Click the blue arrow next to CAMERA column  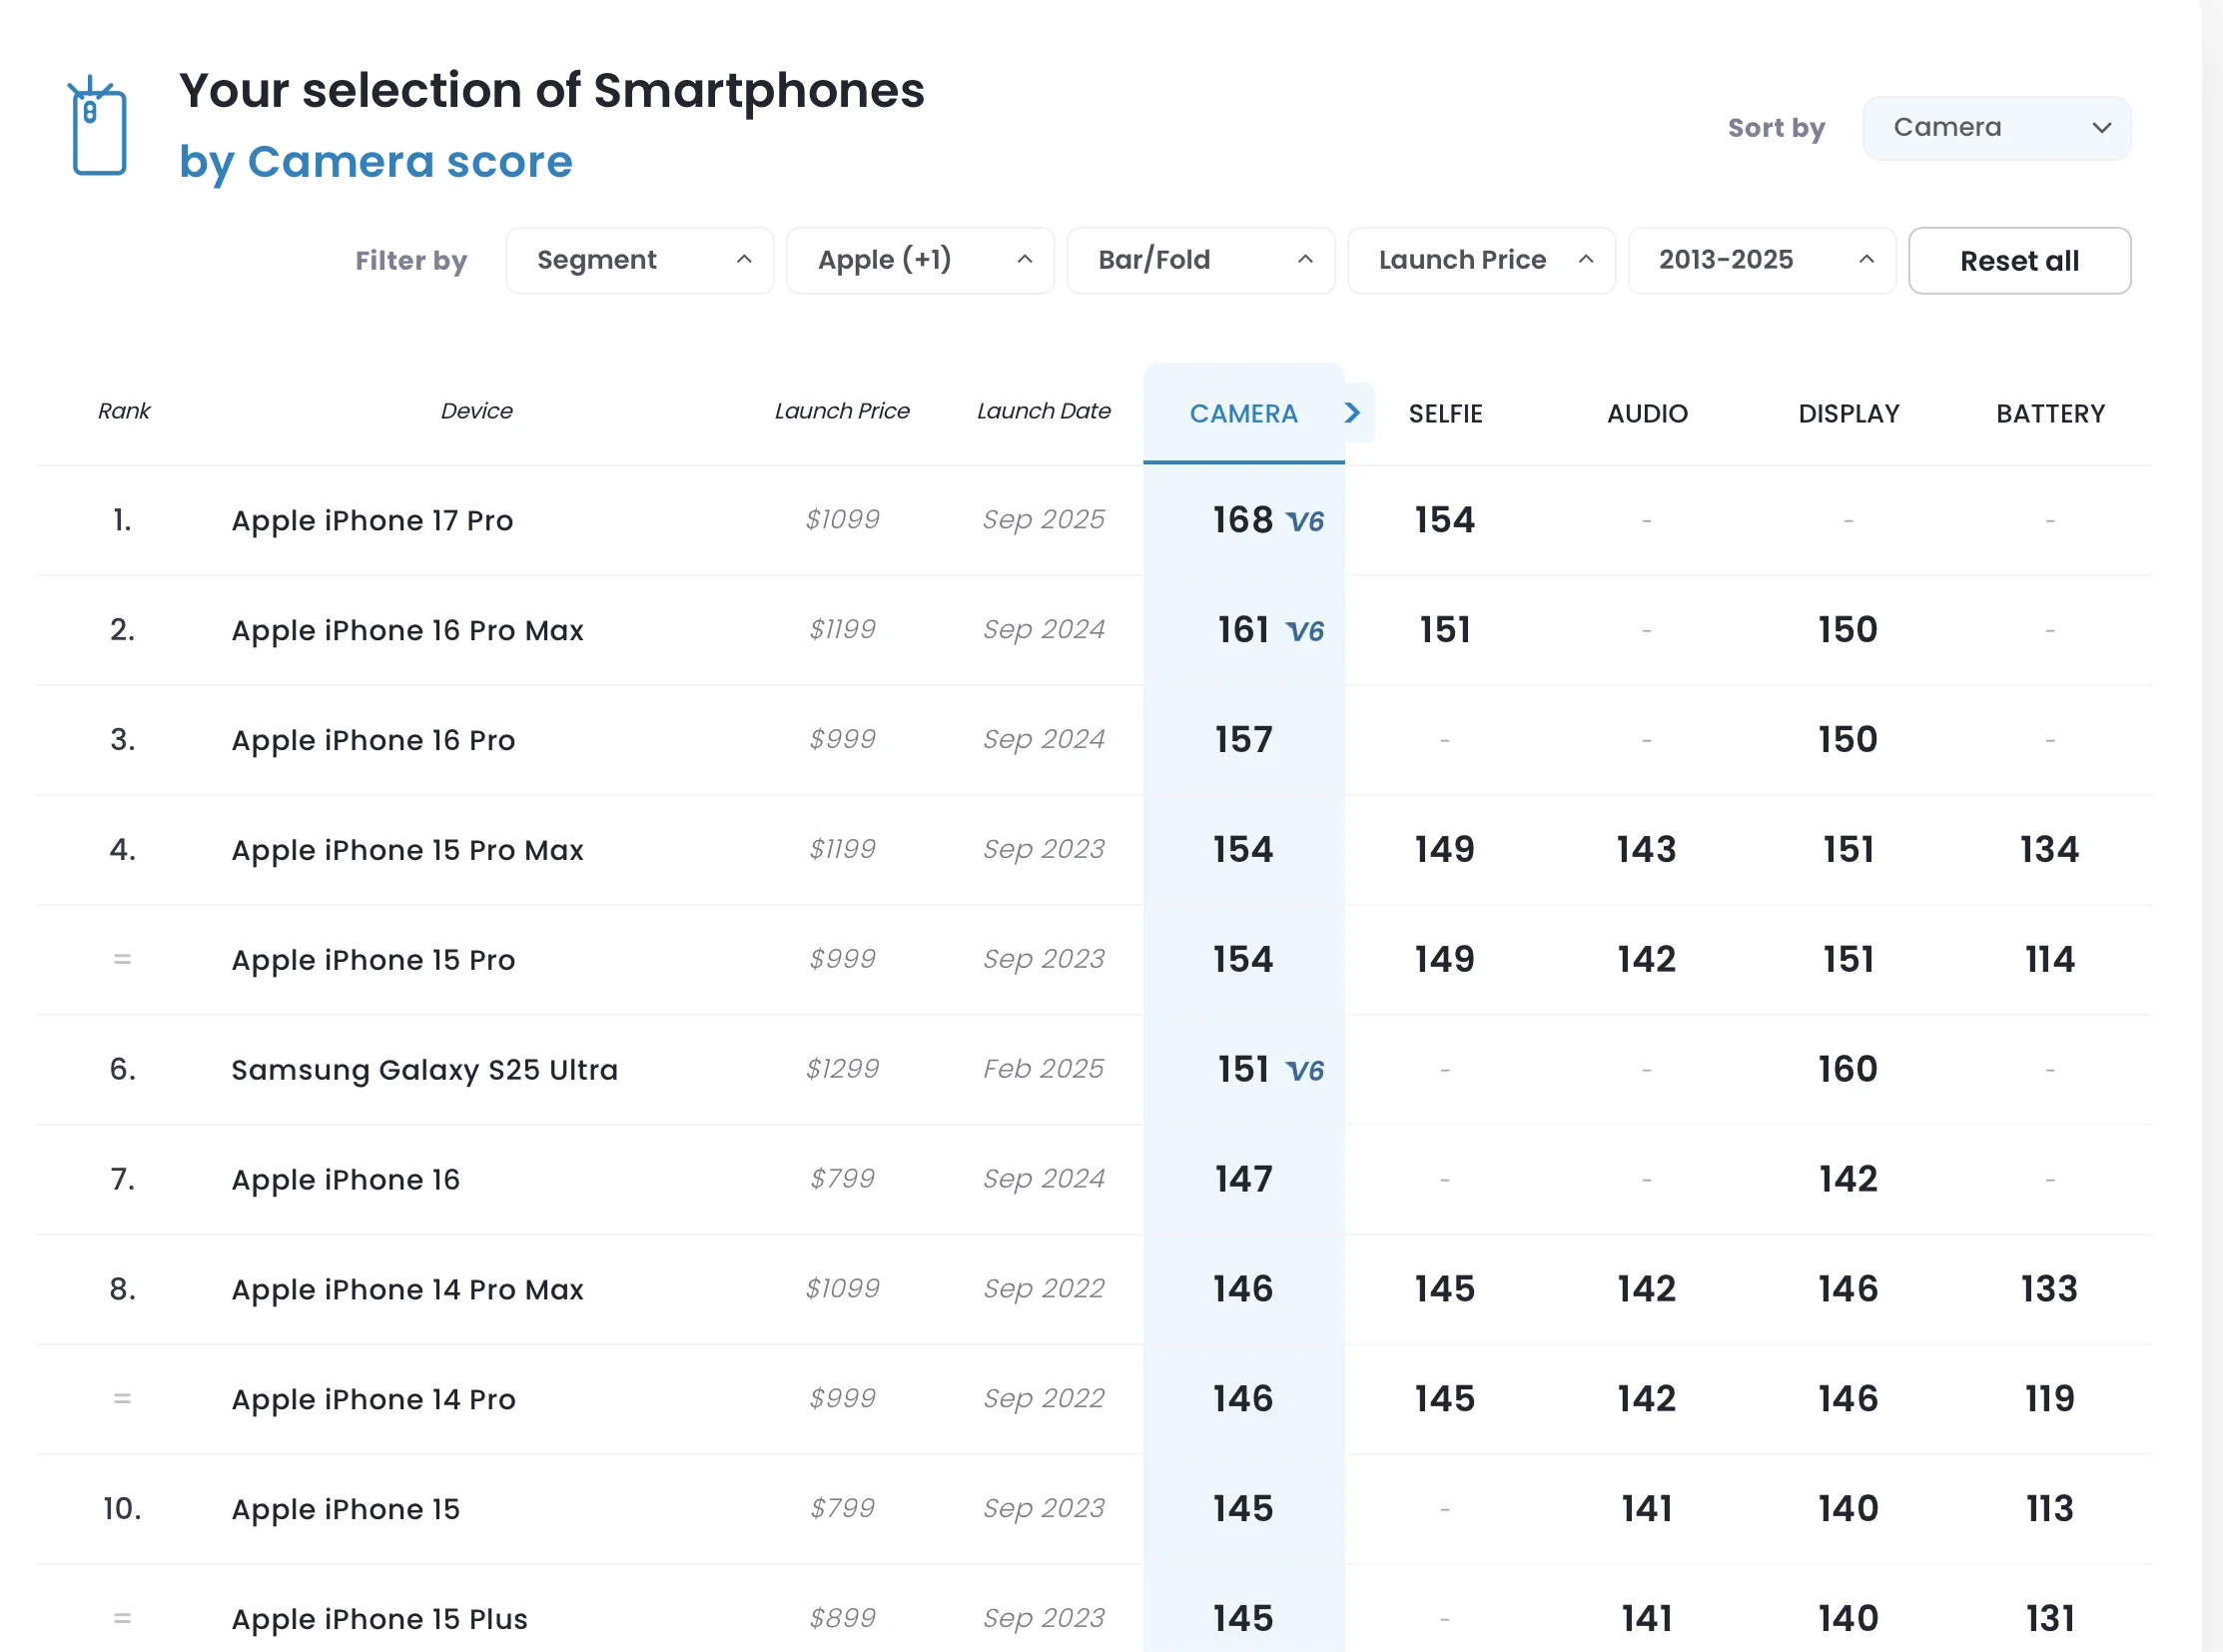coord(1353,412)
